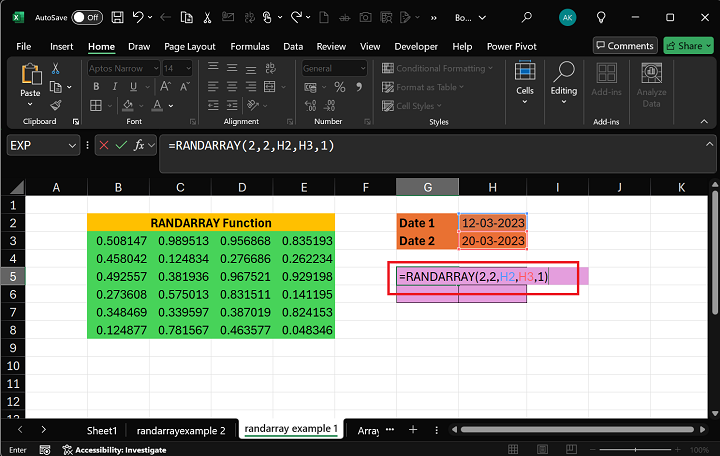
Task: Open the AK account avatar
Action: pyautogui.click(x=568, y=17)
